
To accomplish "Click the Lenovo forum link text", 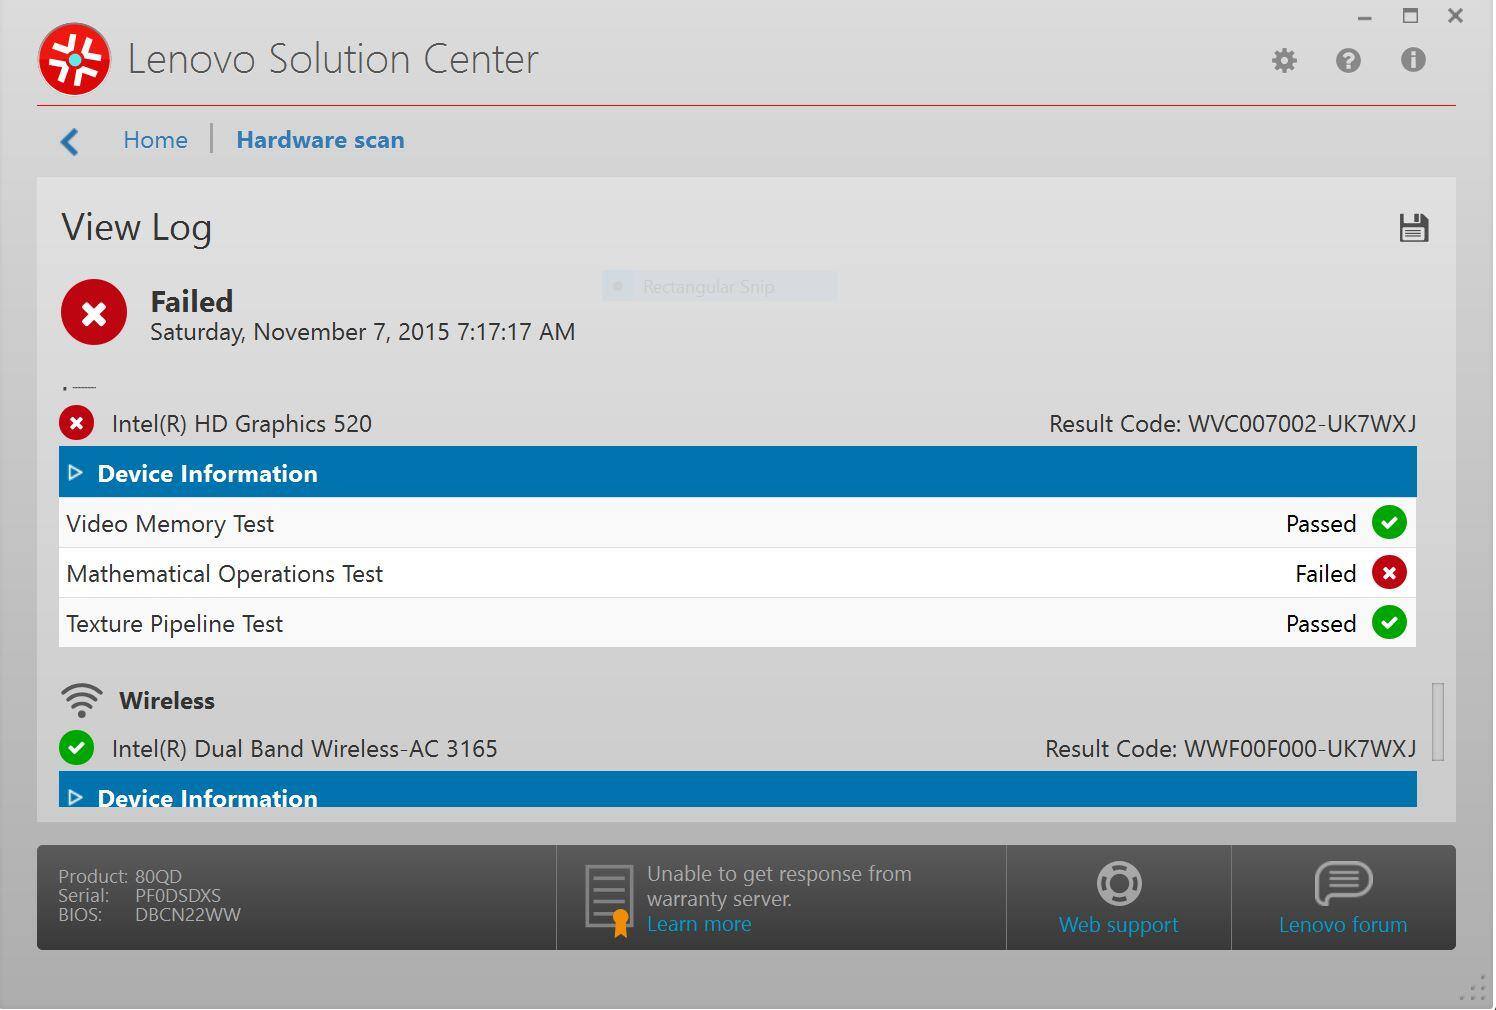I will (1342, 925).
